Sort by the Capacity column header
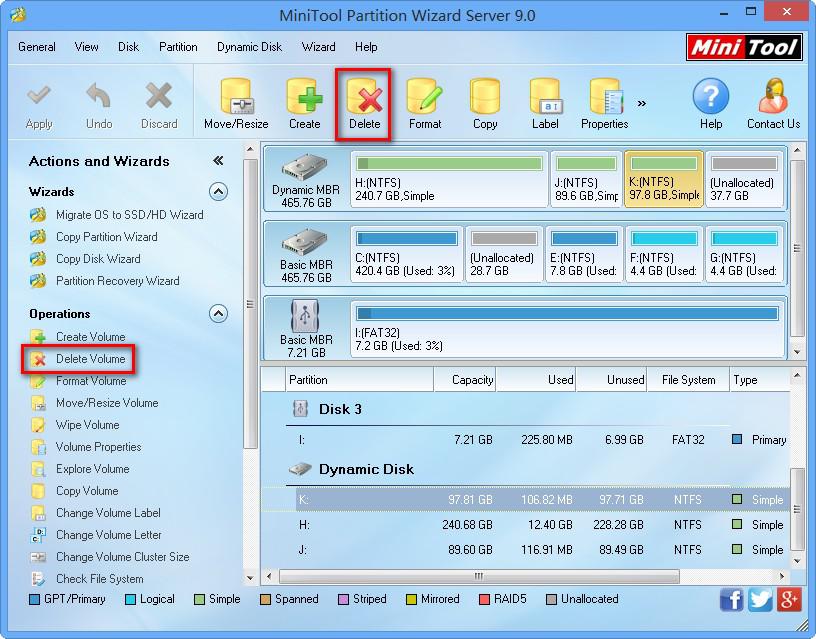Screen dimensions: 816x639 pos(464,380)
